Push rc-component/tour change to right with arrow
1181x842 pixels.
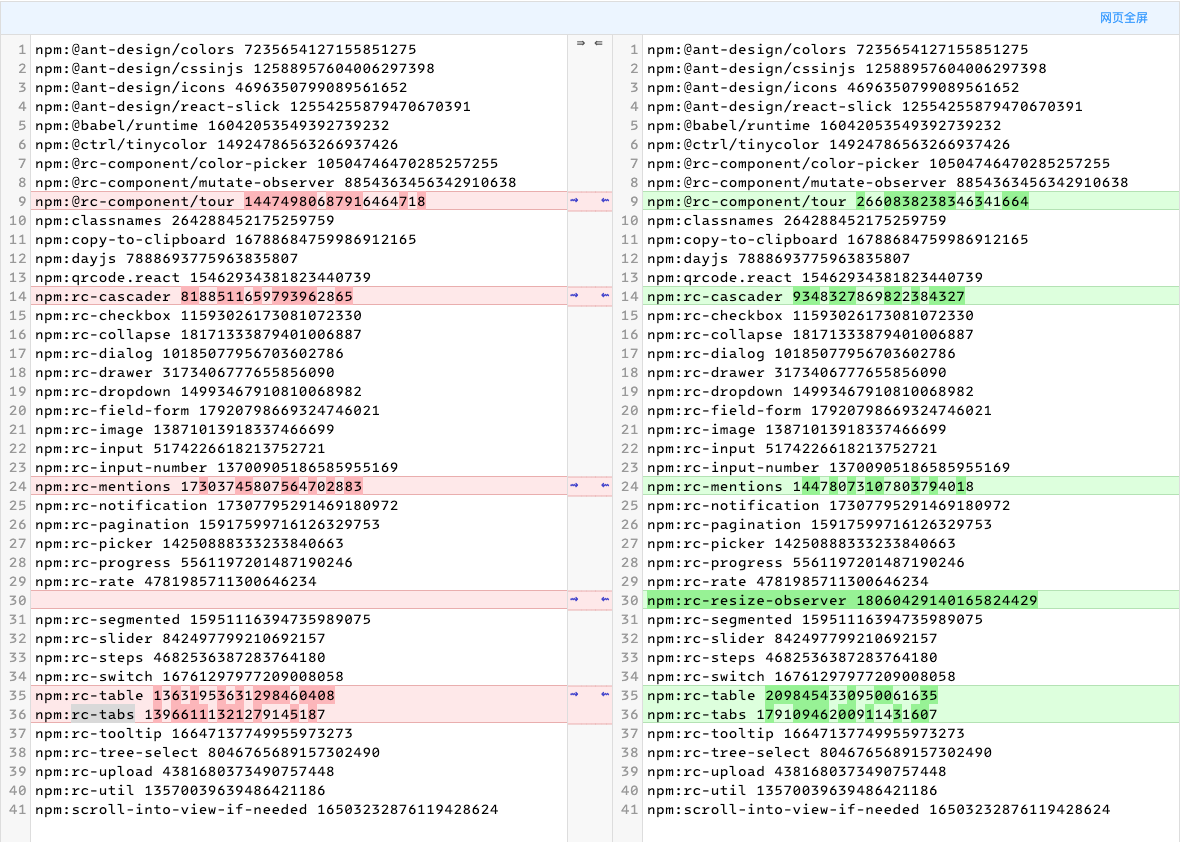(575, 200)
